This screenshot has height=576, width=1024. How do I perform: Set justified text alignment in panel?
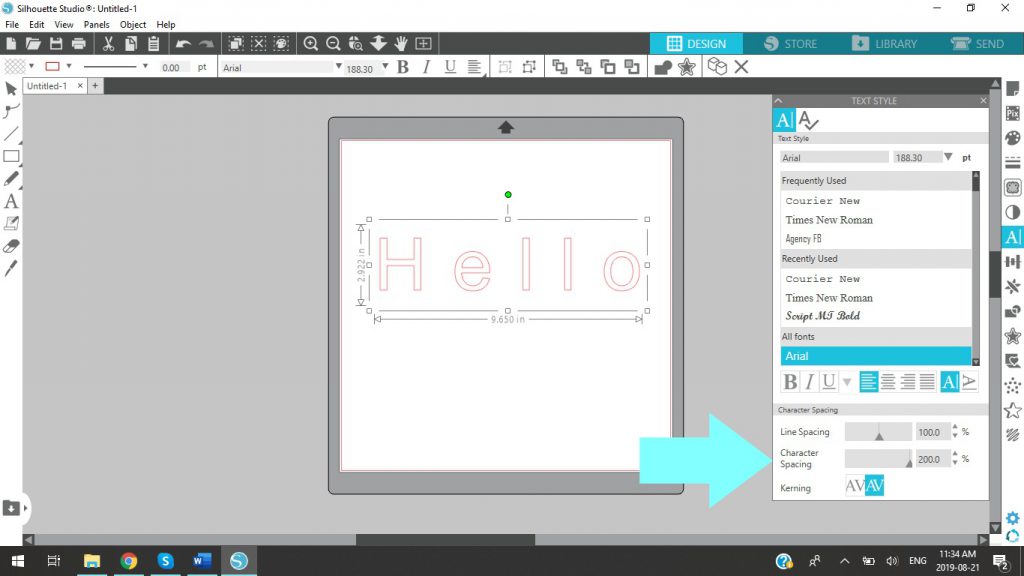click(x=927, y=381)
